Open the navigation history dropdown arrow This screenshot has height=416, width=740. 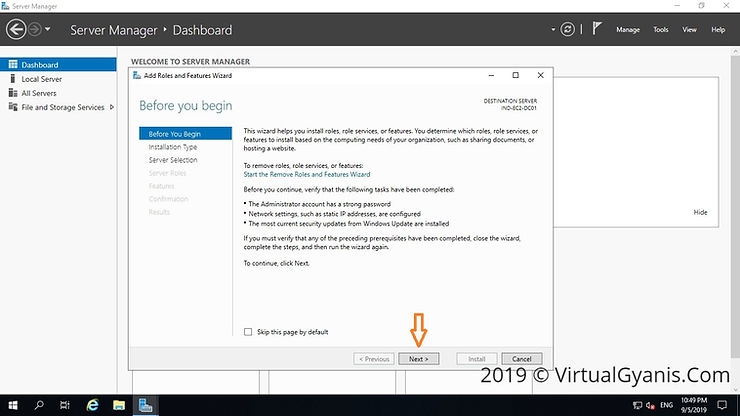tap(47, 30)
